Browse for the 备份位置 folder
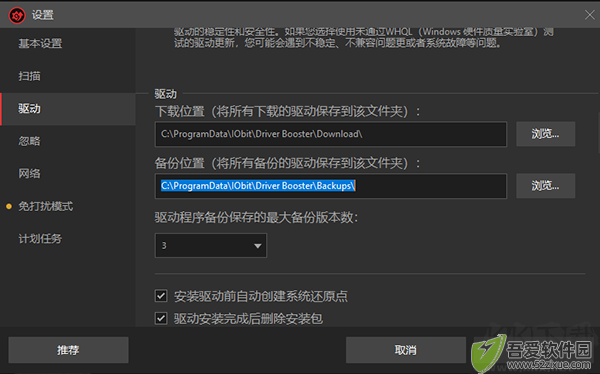 click(545, 186)
